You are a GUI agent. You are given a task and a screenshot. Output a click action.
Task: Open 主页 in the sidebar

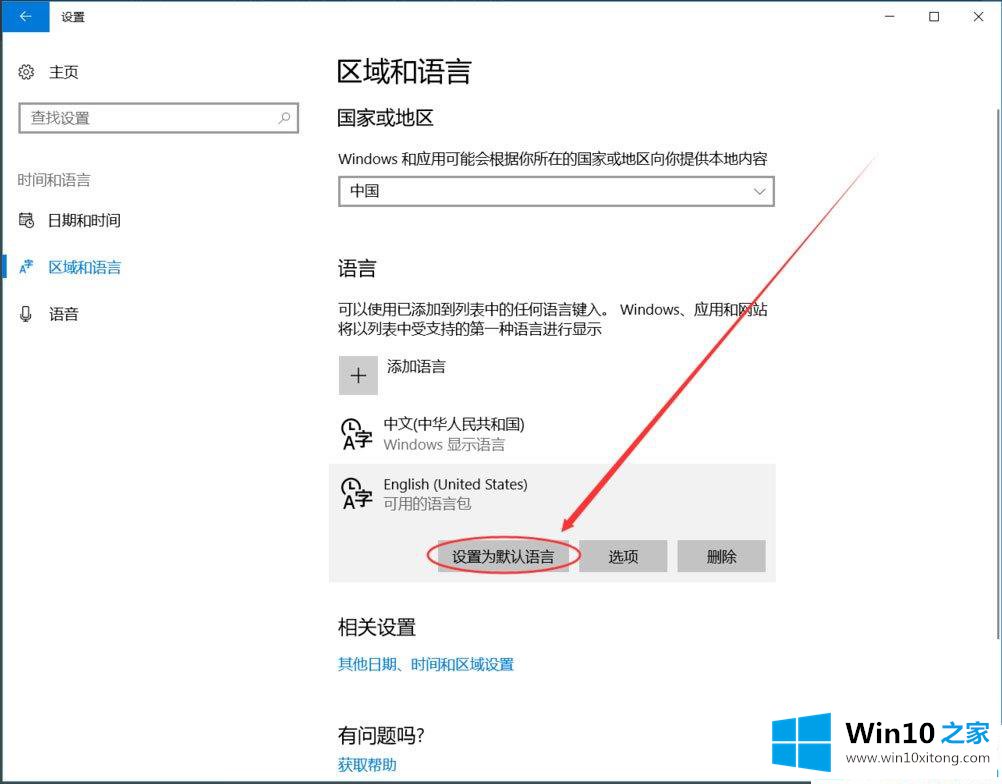click(64, 72)
